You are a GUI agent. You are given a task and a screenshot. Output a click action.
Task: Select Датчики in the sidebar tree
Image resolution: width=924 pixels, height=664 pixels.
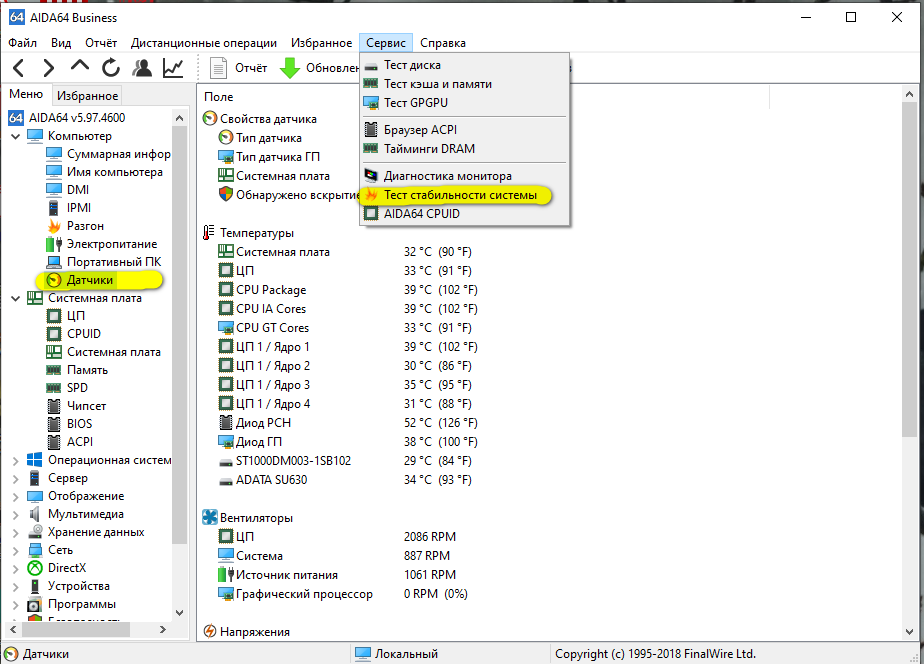[x=90, y=280]
